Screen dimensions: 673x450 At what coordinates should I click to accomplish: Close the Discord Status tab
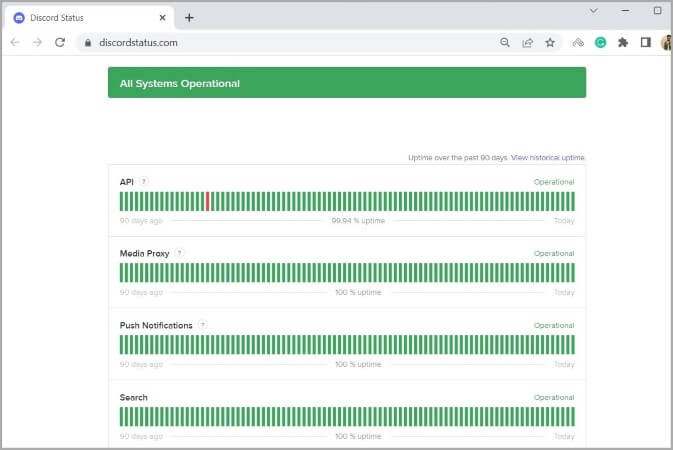[x=162, y=17]
